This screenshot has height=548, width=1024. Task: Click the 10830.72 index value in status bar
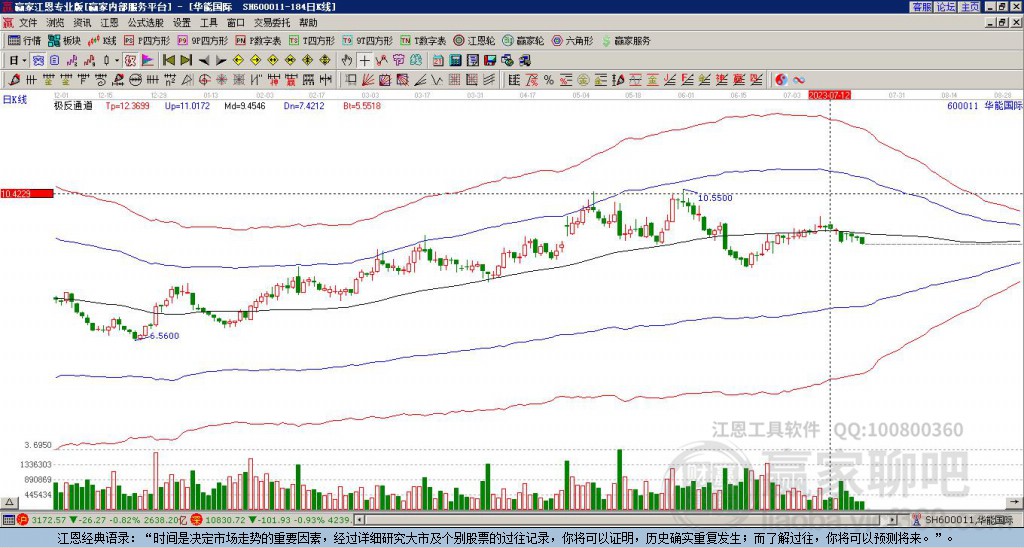(225, 520)
